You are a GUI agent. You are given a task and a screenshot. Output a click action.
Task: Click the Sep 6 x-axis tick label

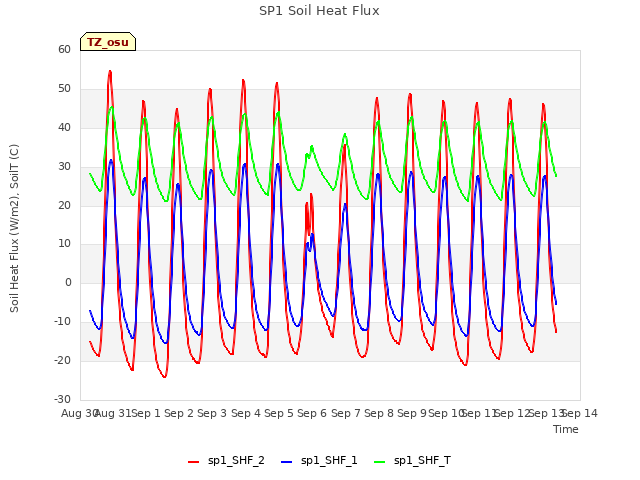tap(312, 413)
